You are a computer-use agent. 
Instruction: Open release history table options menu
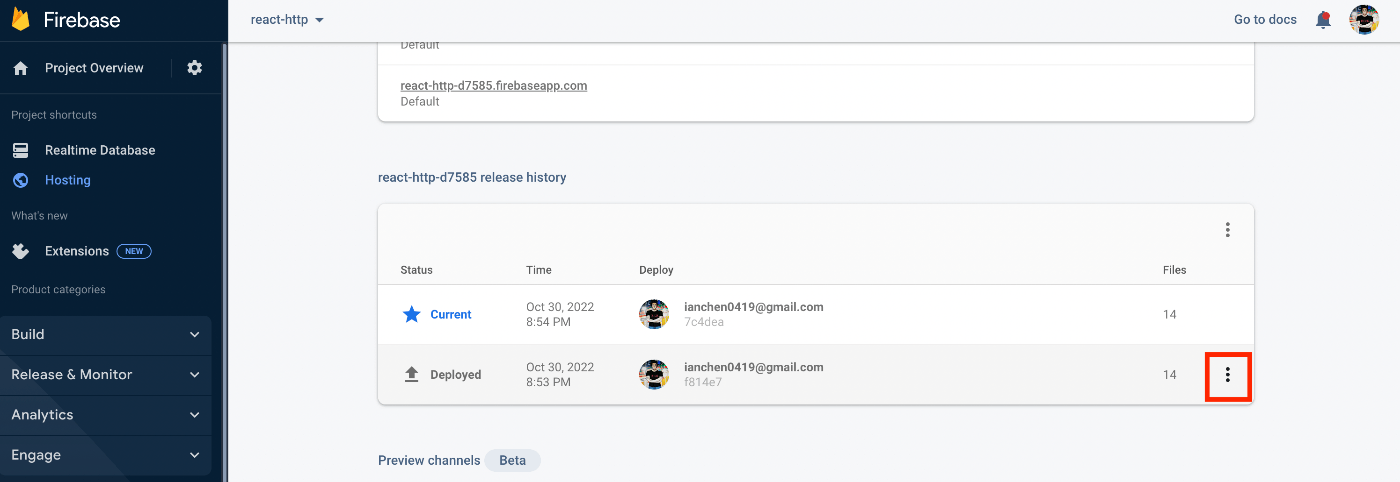point(1228,230)
